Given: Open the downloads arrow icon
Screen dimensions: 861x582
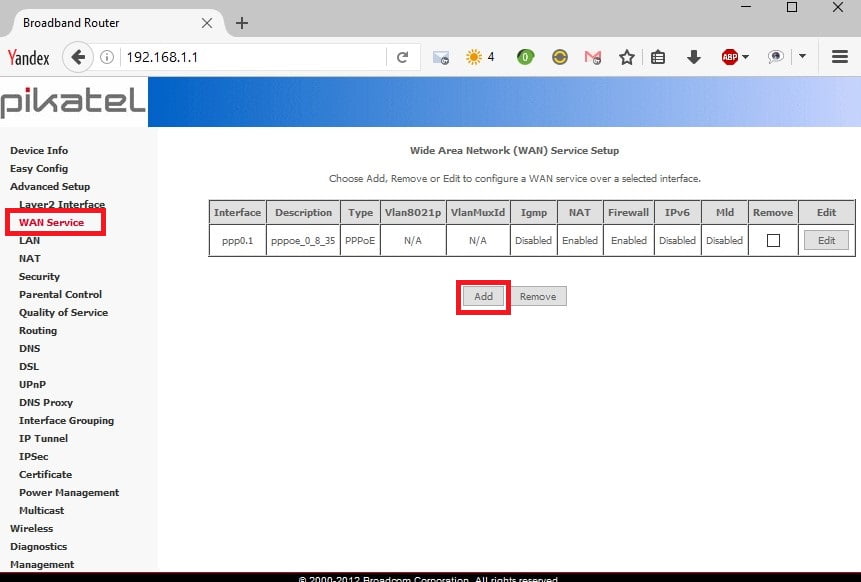Looking at the screenshot, I should [x=693, y=57].
